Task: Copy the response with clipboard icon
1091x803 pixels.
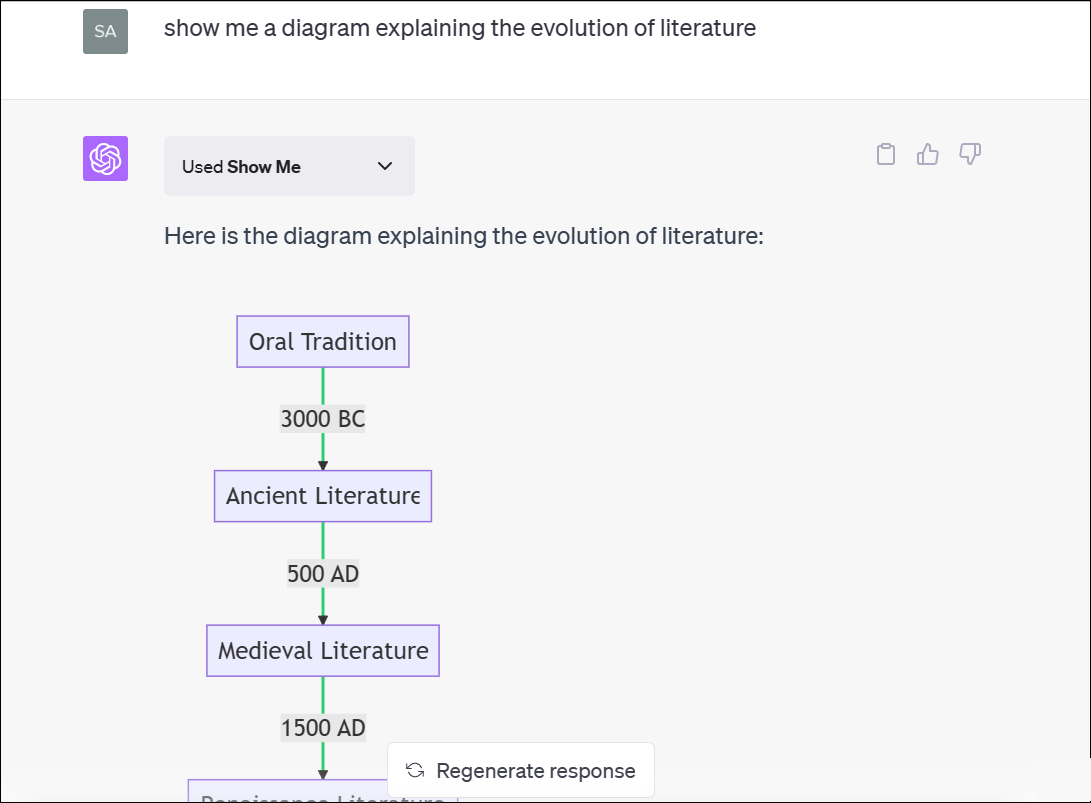Action: coord(885,154)
